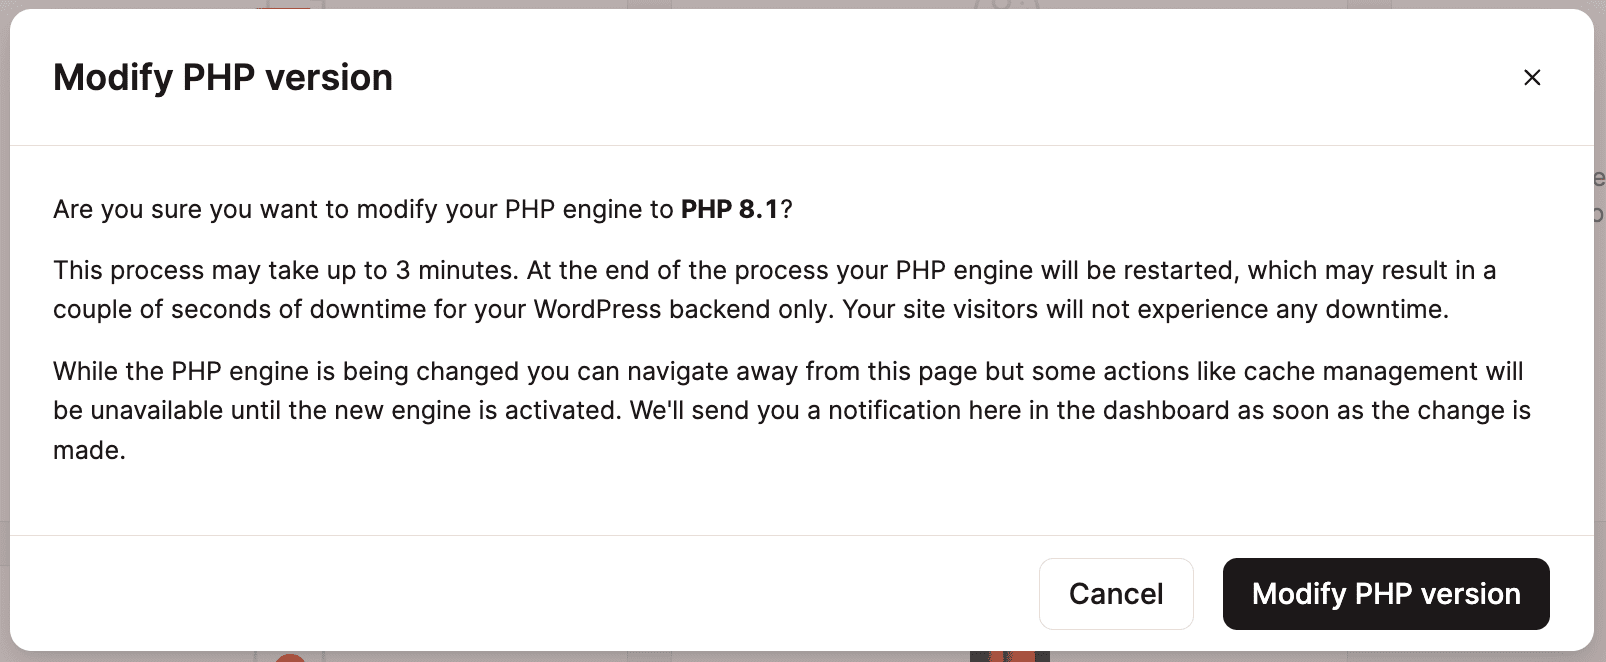The width and height of the screenshot is (1606, 662).
Task: Abort the version change via Cancel
Action: (x=1116, y=593)
